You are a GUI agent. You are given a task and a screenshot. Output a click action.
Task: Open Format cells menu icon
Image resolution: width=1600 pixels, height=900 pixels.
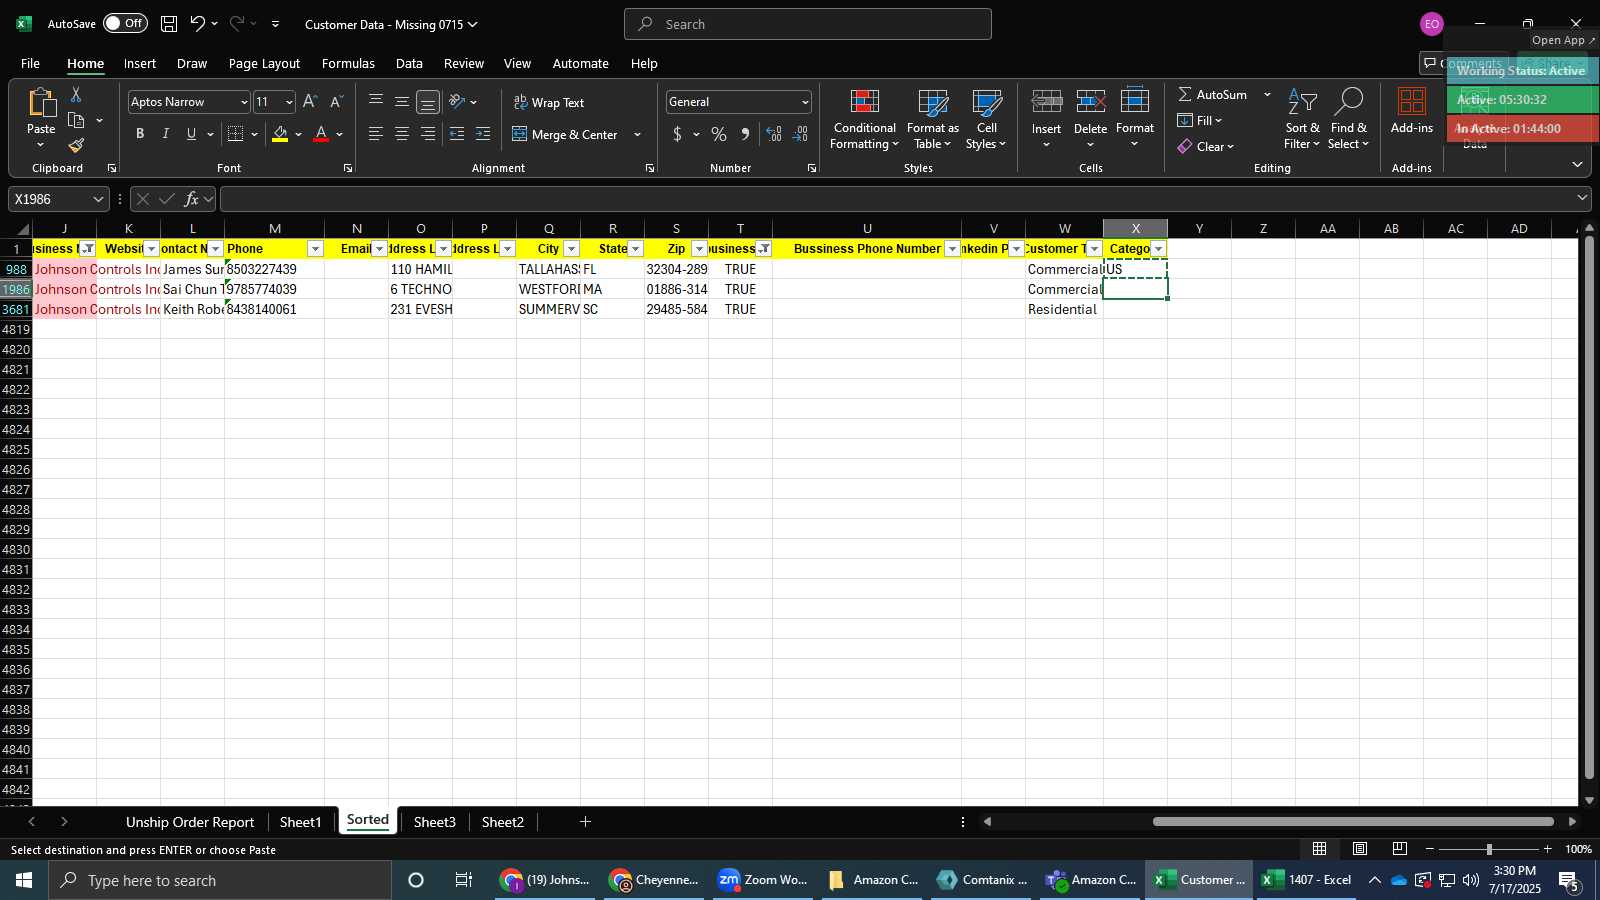coord(1134,102)
